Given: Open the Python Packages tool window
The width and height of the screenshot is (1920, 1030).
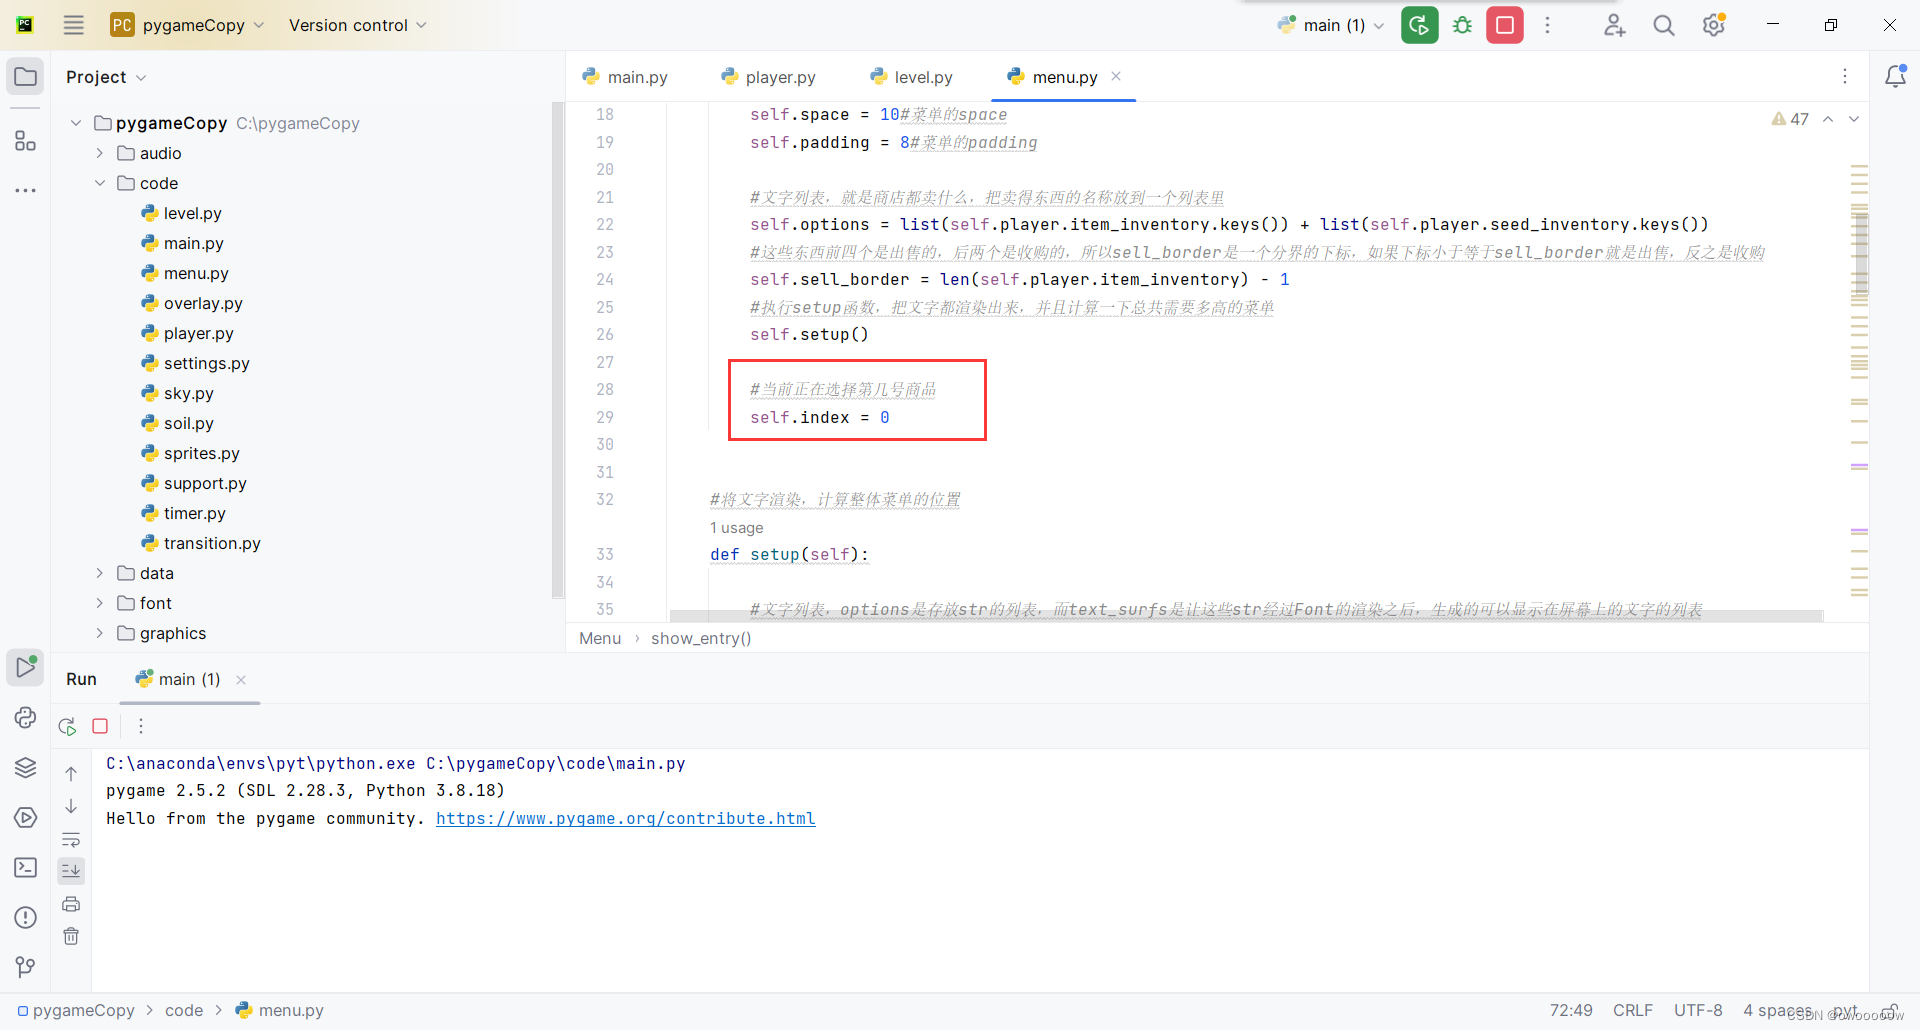Looking at the screenshot, I should point(25,717).
